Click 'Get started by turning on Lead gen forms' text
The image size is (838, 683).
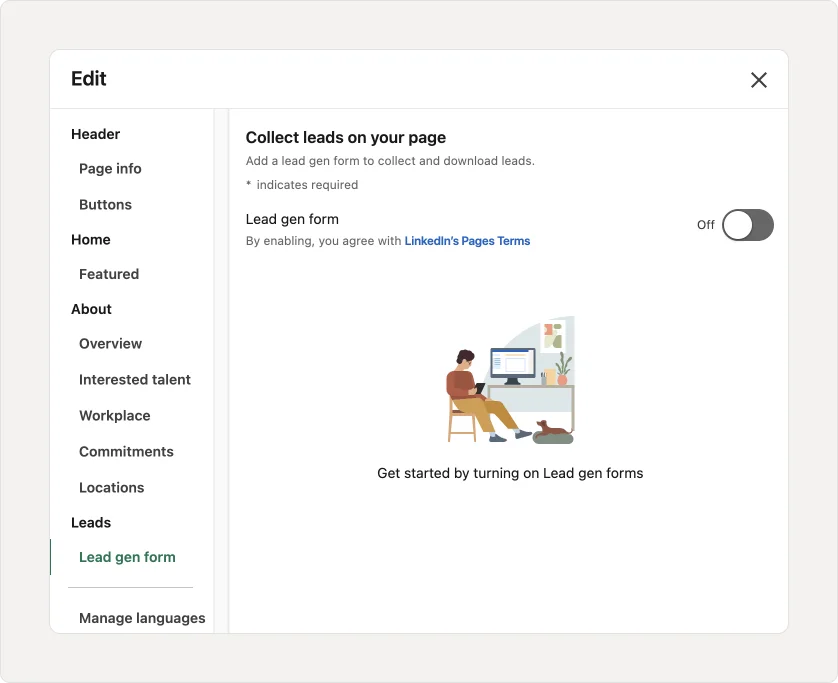coord(510,474)
